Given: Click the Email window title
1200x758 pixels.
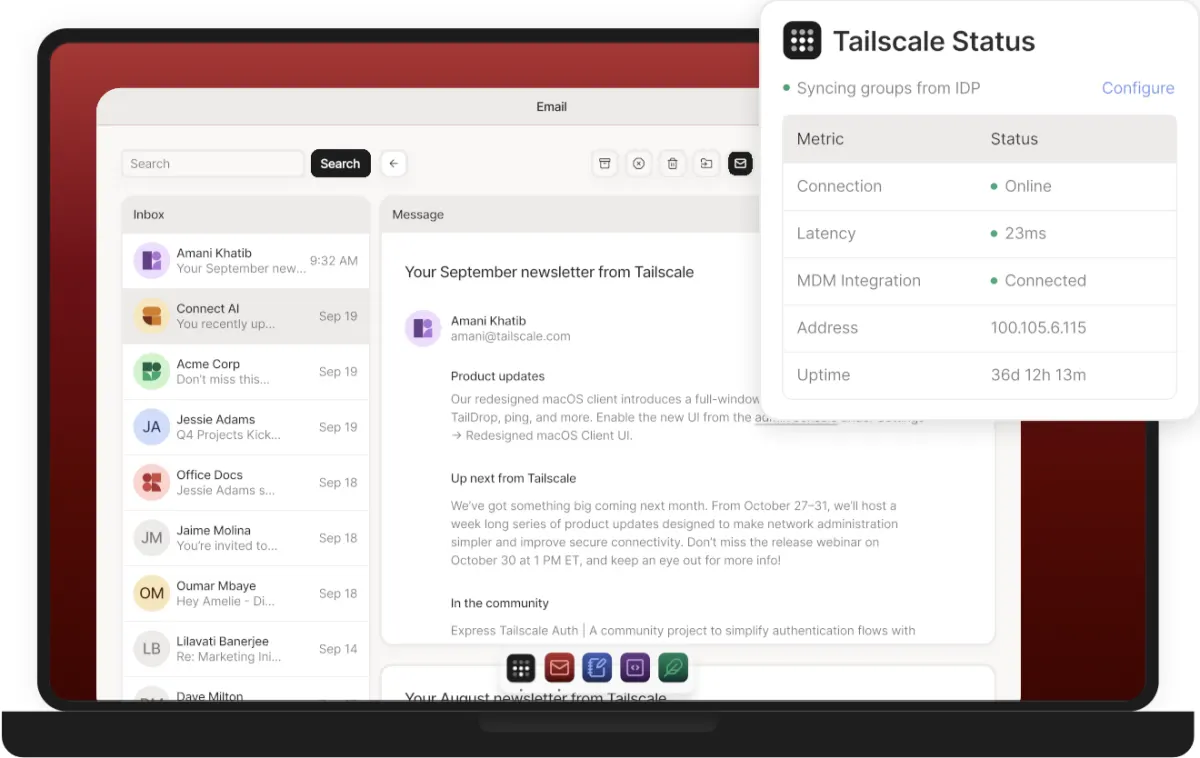Looking at the screenshot, I should pos(552,107).
